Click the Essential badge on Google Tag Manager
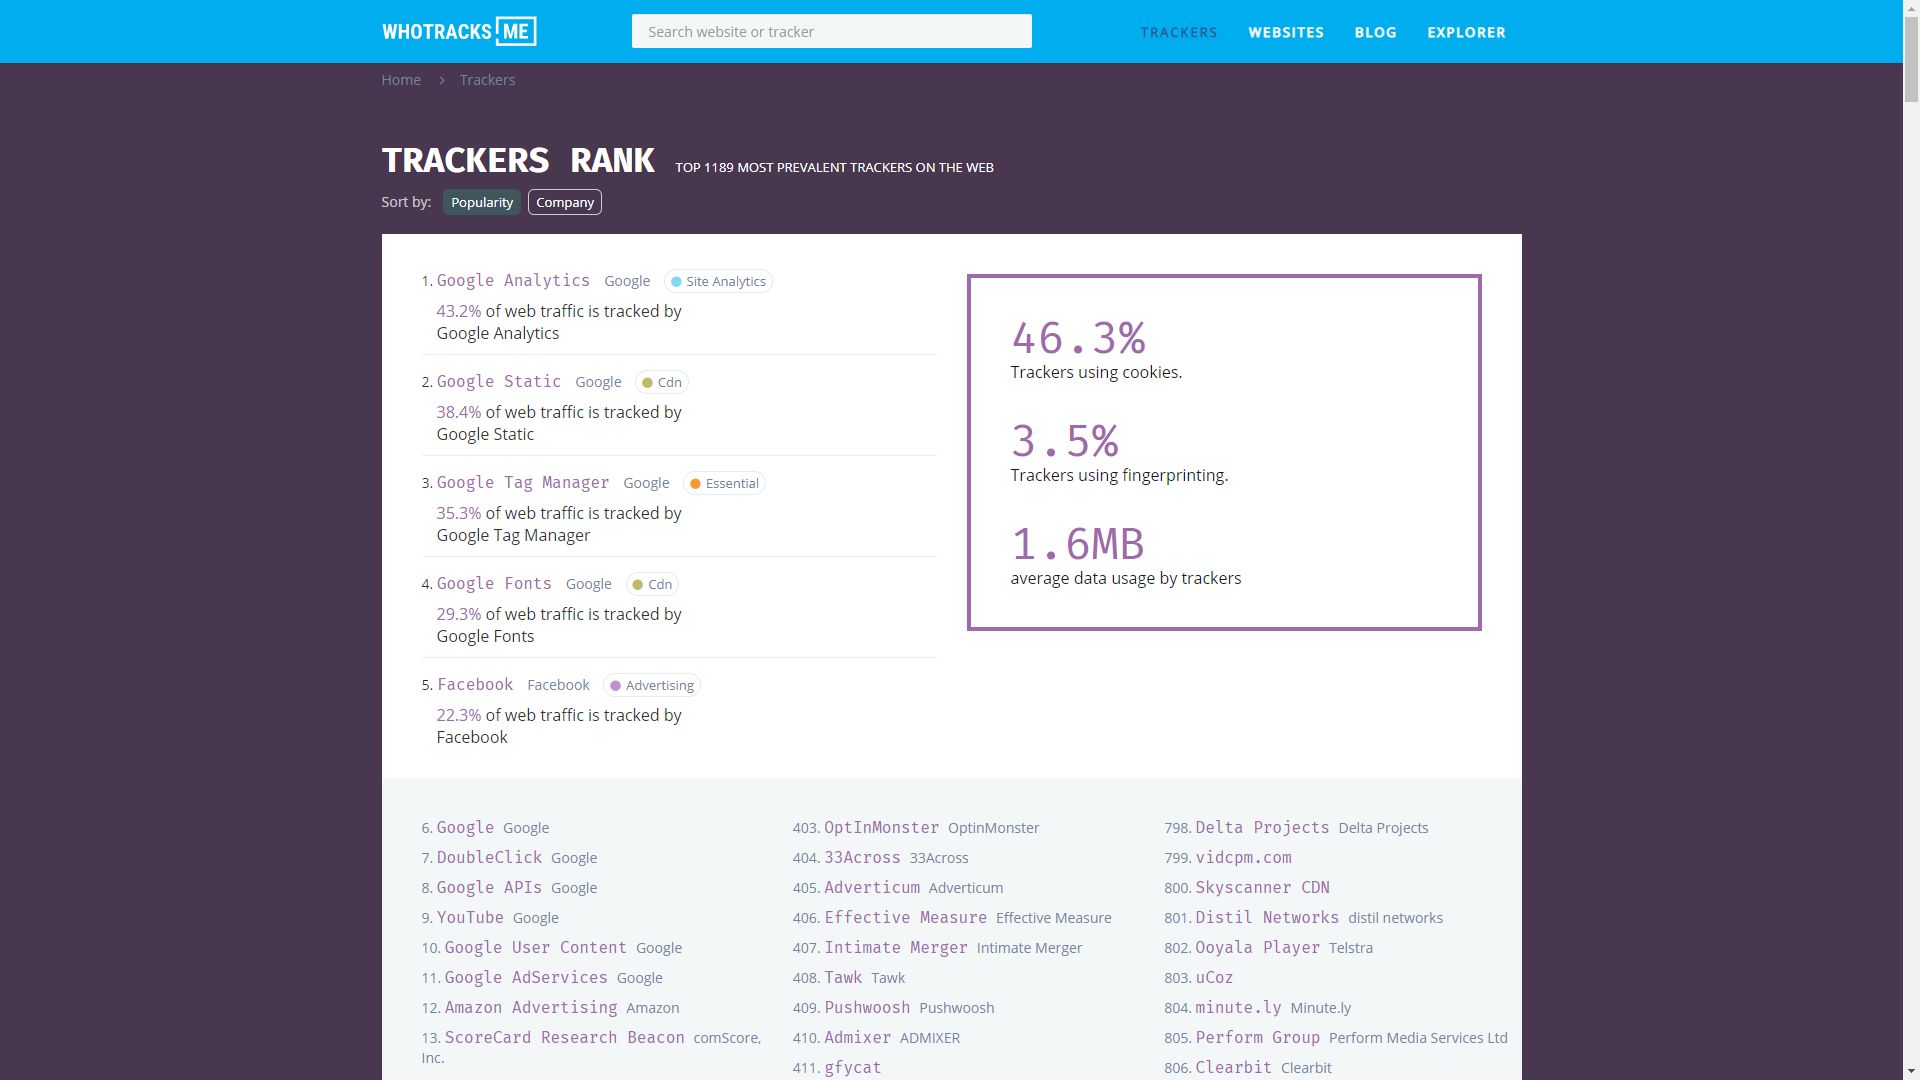The image size is (1920, 1080). 724,483
